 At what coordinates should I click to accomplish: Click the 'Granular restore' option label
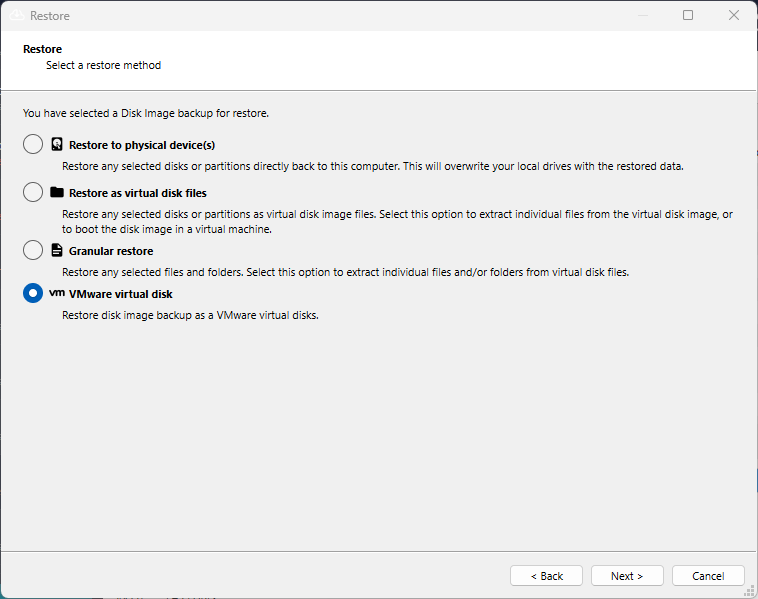[111, 251]
